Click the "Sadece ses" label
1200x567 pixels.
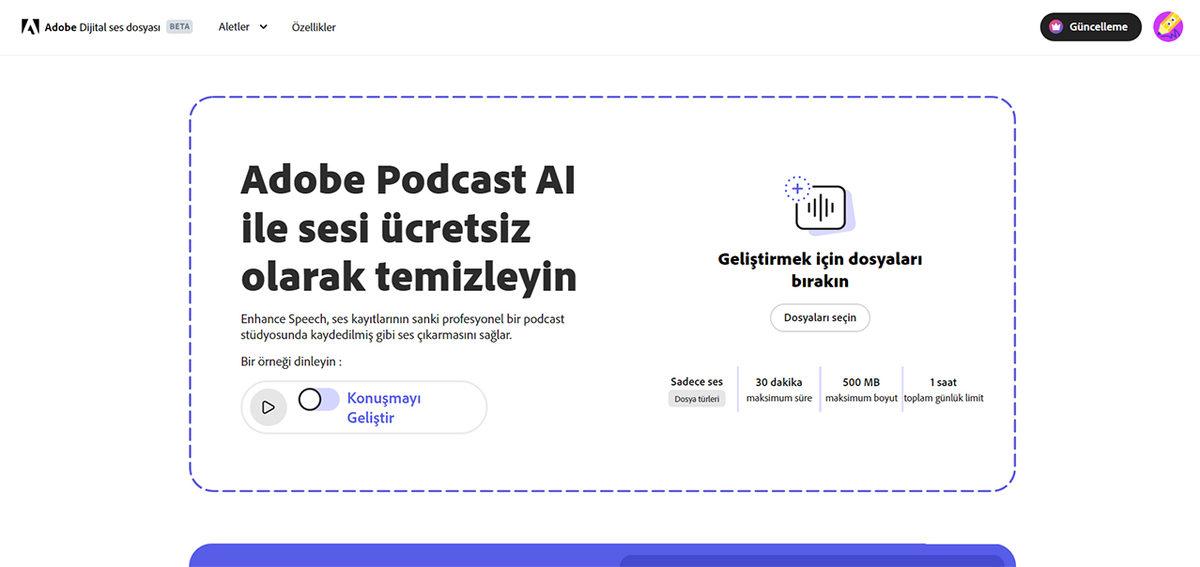click(697, 382)
